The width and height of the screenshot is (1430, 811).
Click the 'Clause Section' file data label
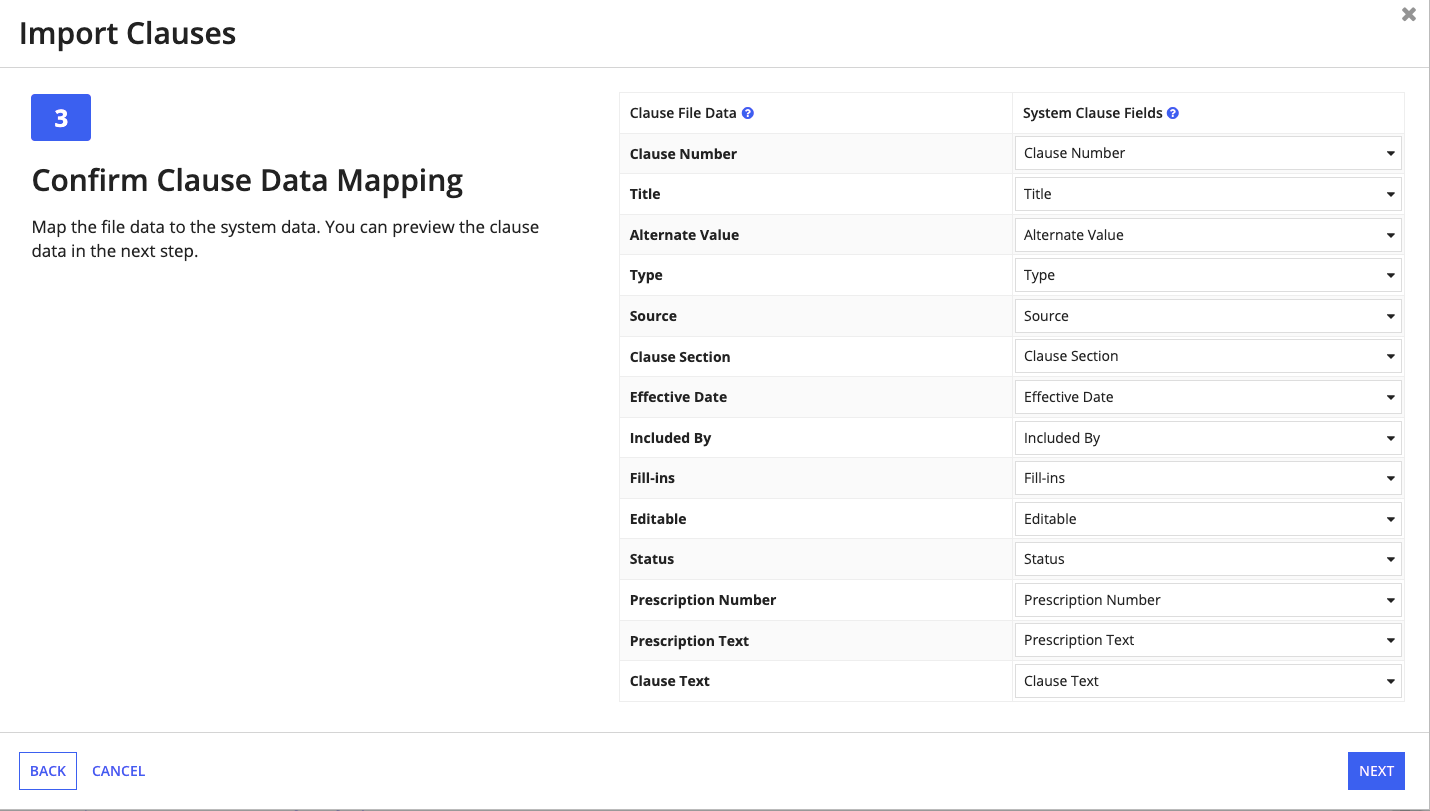(680, 357)
